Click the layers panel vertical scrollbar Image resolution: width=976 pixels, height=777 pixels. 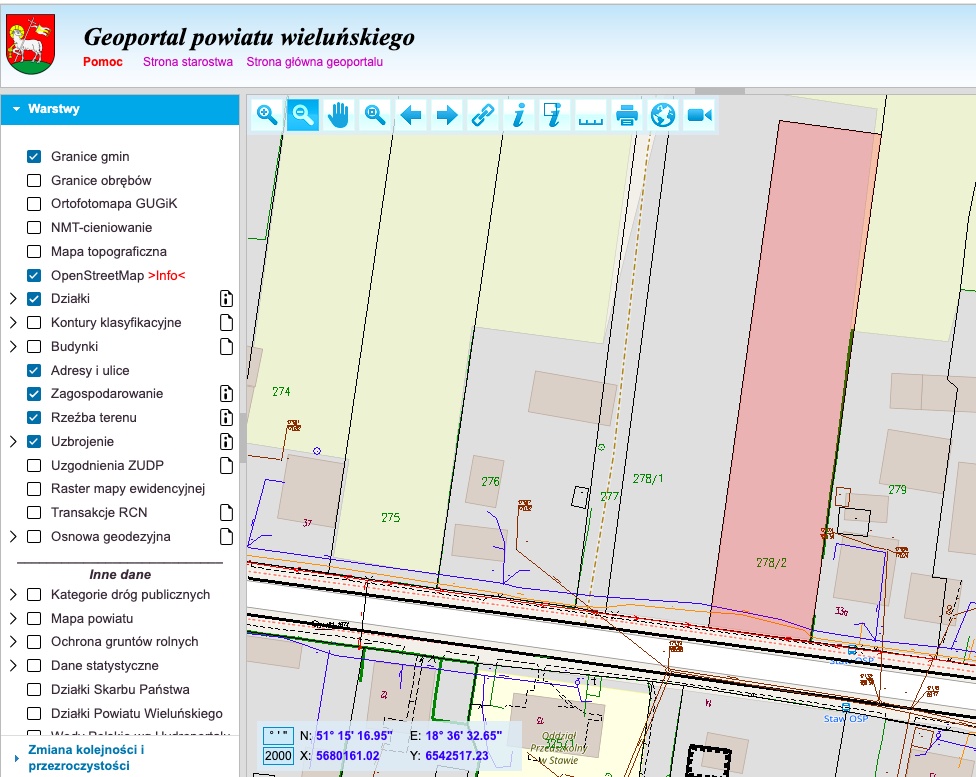[243, 438]
